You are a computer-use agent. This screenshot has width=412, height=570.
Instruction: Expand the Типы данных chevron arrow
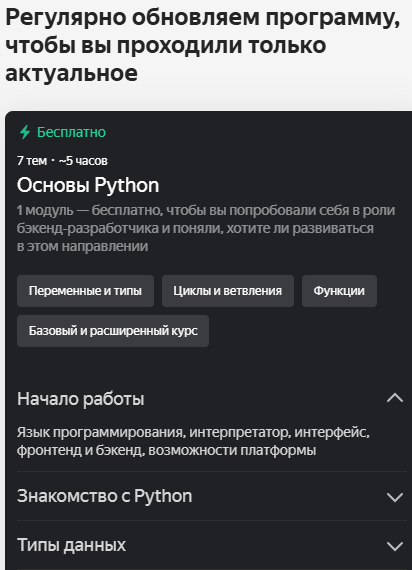click(395, 546)
